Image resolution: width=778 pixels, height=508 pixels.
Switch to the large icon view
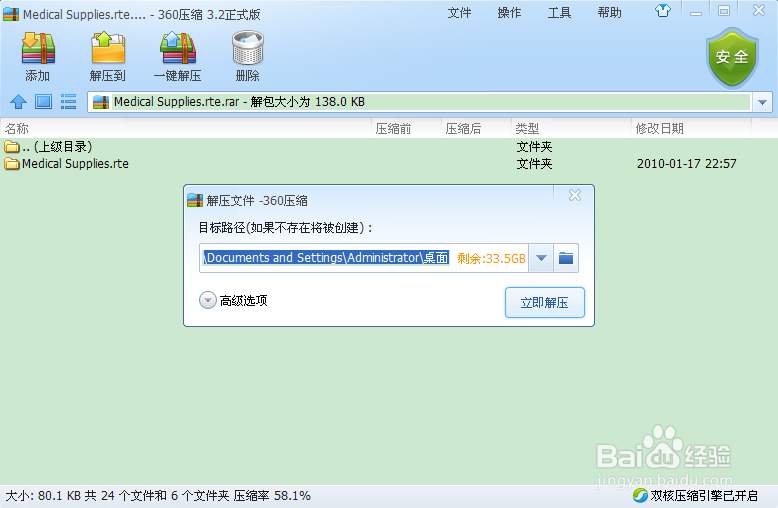tap(43, 102)
